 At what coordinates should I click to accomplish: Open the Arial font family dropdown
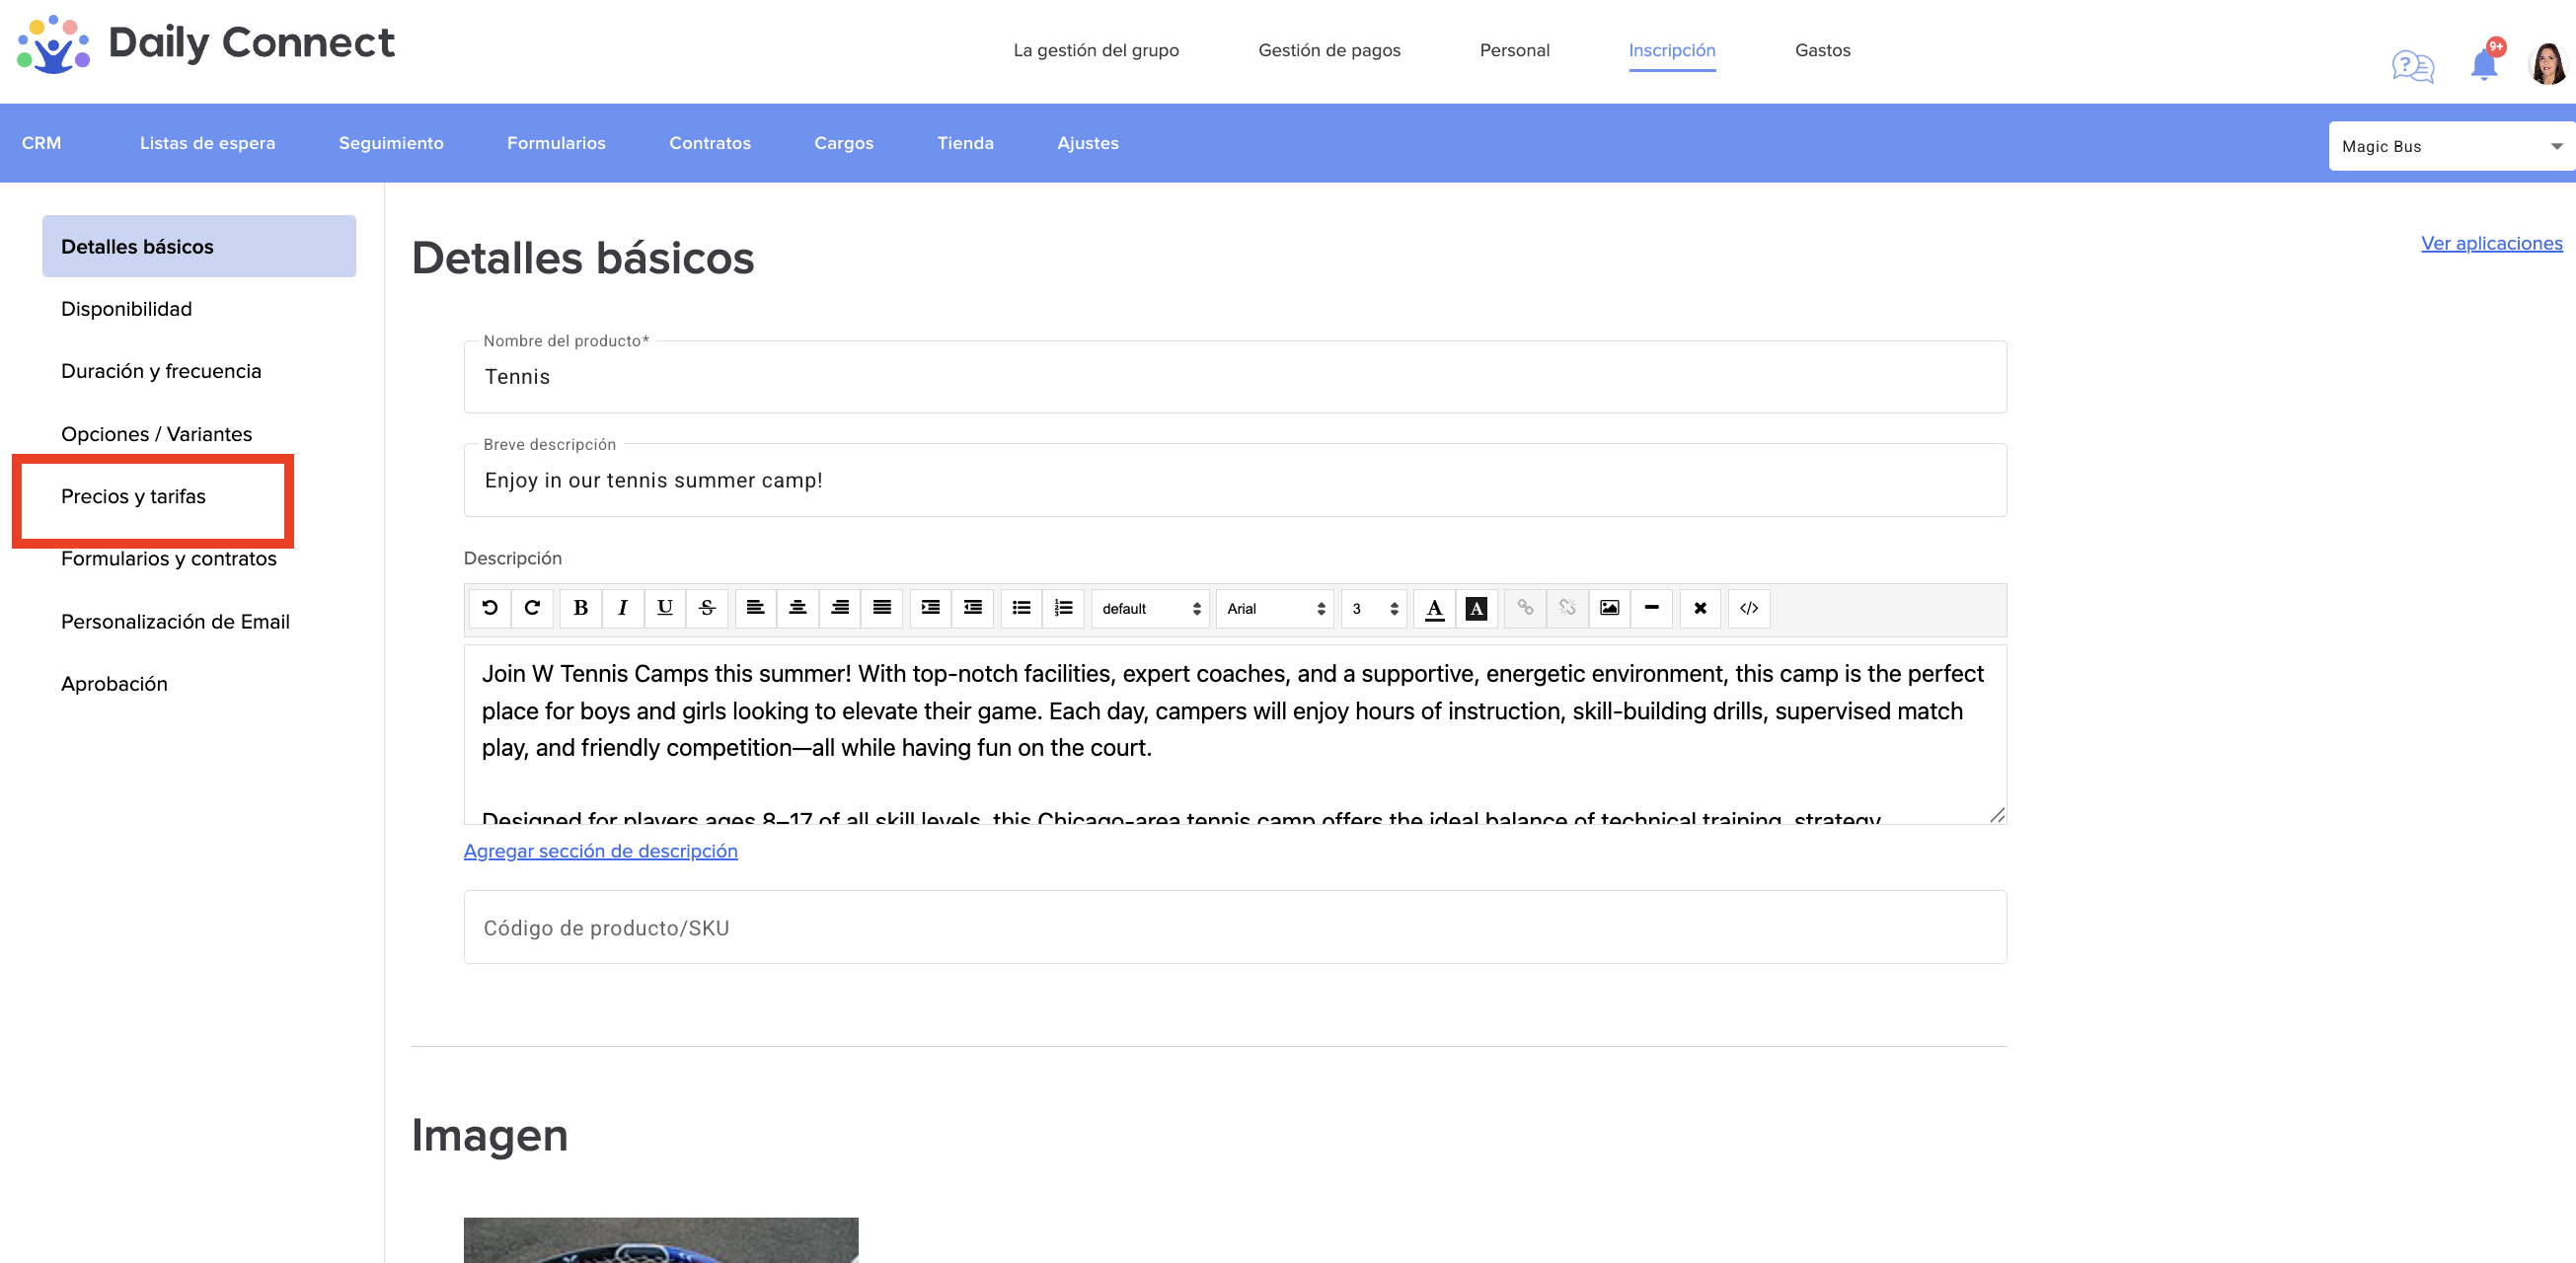pos(1275,608)
